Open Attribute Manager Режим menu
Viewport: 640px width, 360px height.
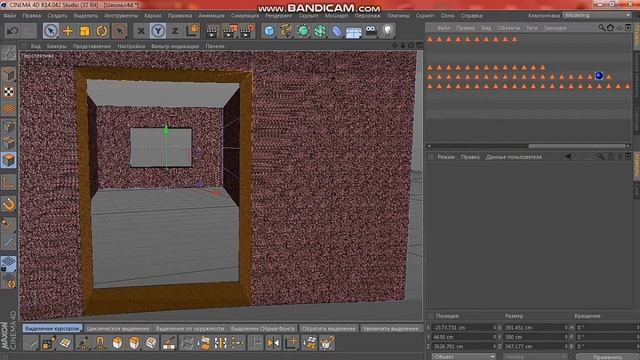[x=446, y=157]
